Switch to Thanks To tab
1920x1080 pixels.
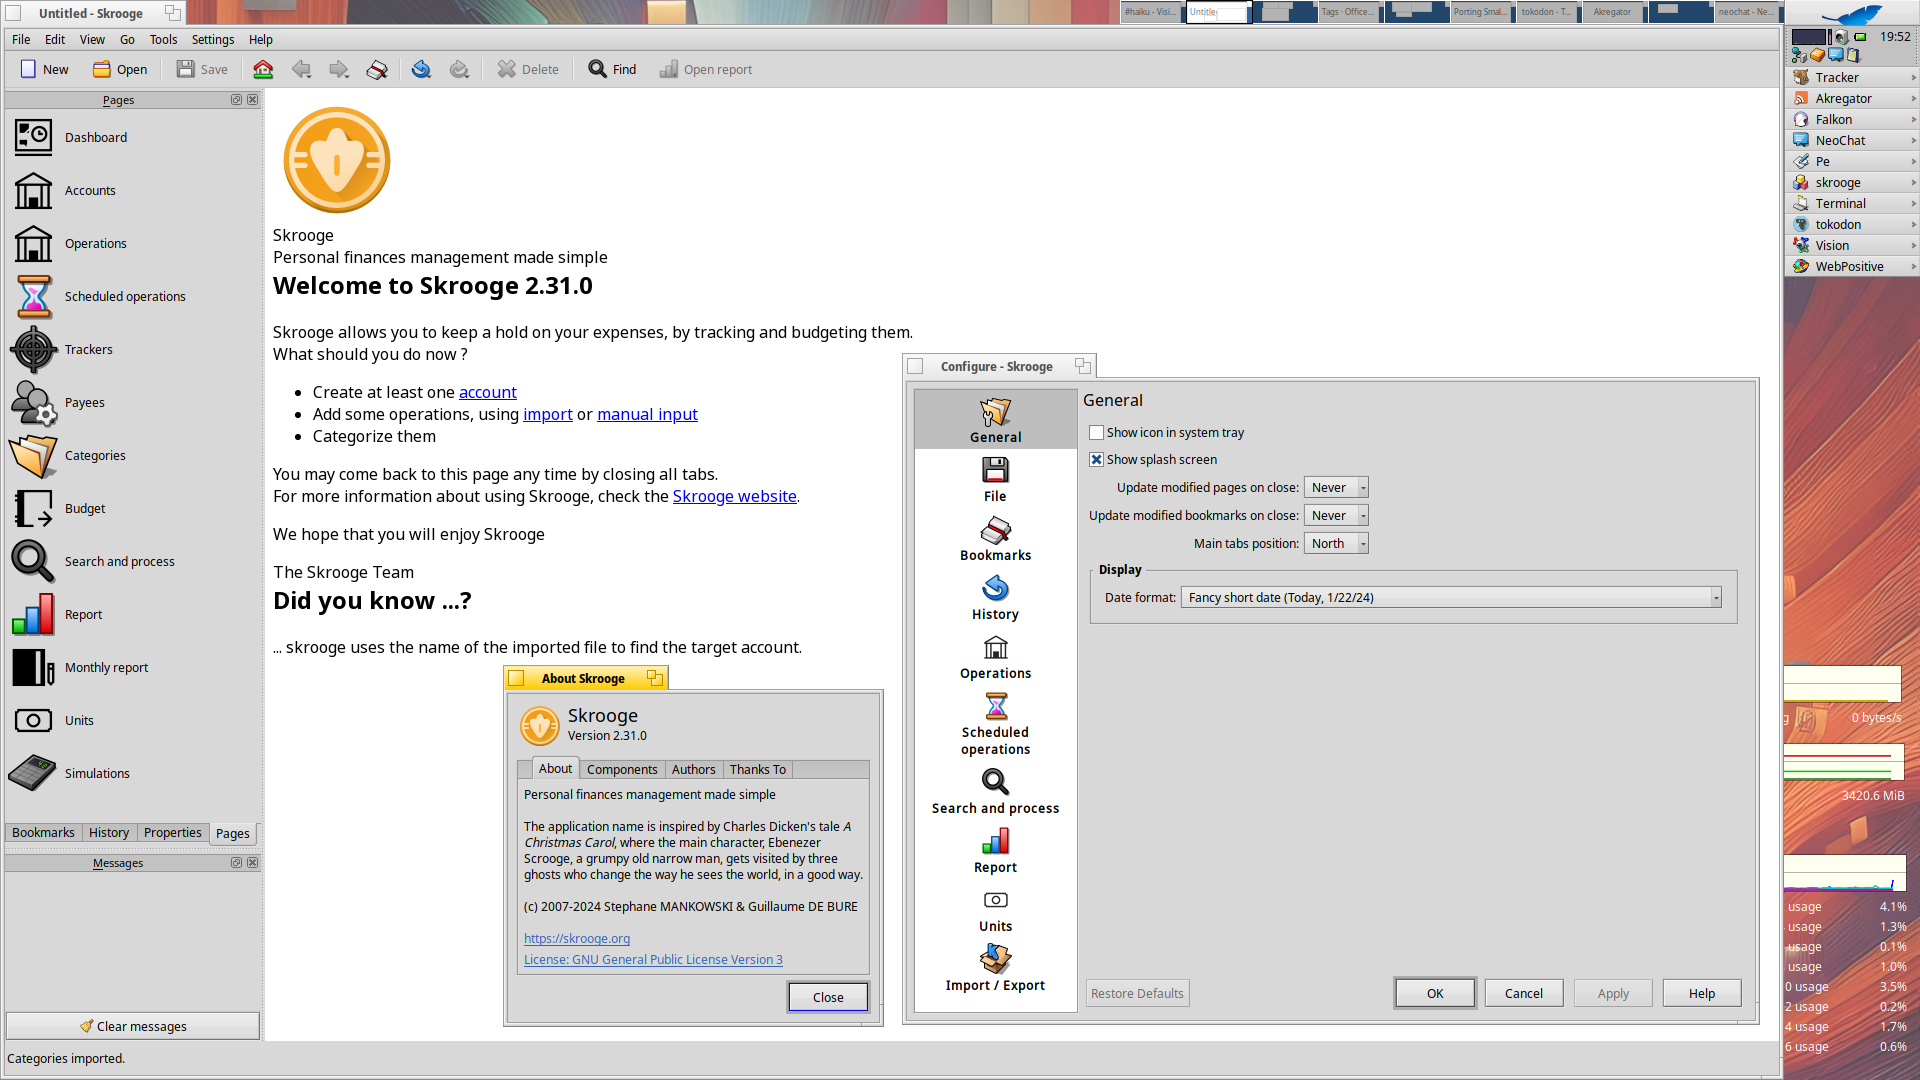(x=757, y=769)
